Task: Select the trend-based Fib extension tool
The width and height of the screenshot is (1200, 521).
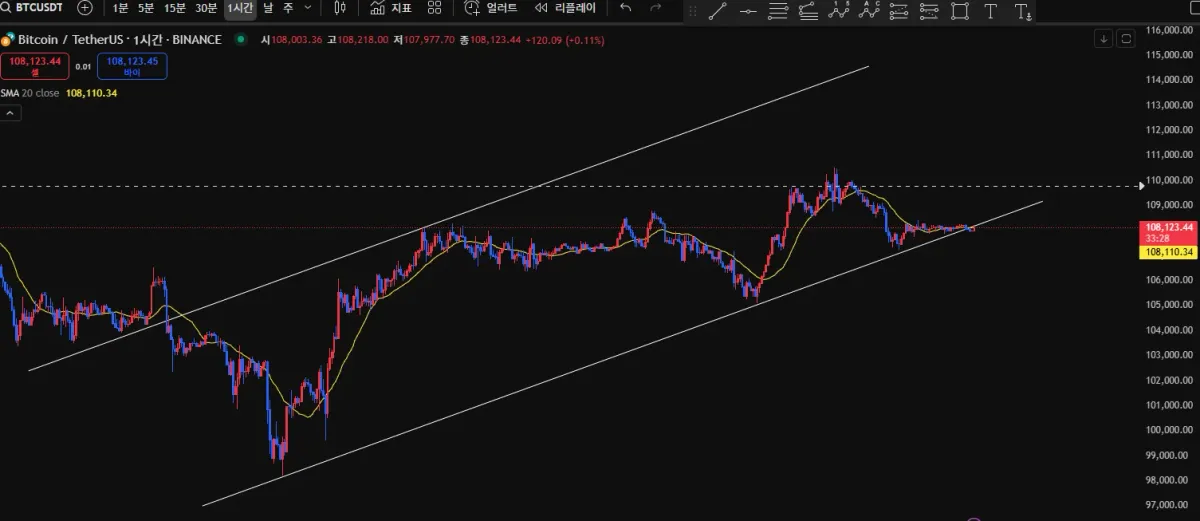Action: 808,11
